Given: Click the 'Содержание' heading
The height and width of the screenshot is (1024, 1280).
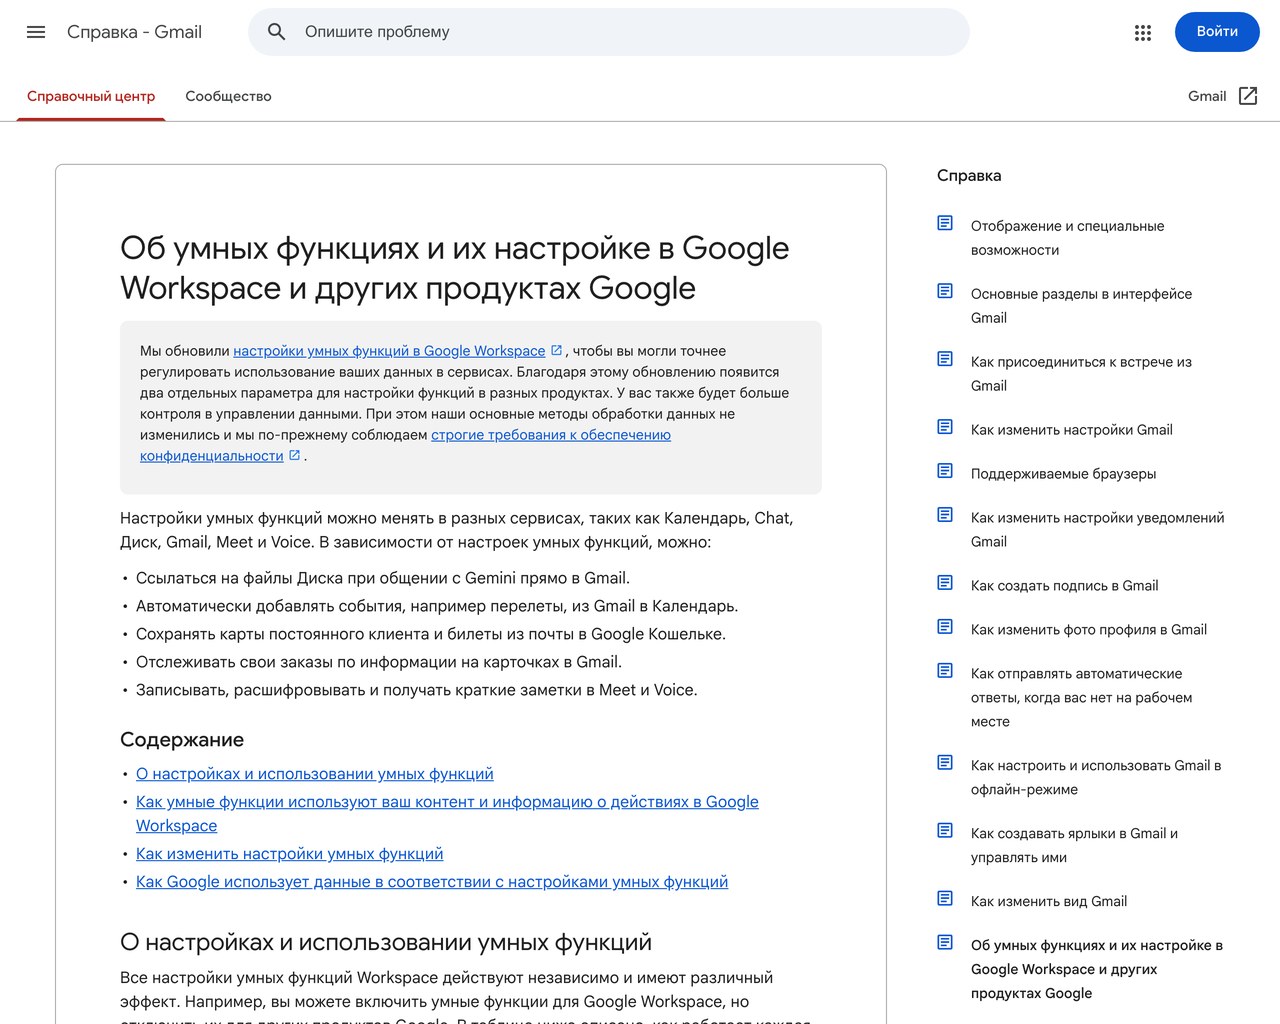Looking at the screenshot, I should (182, 740).
